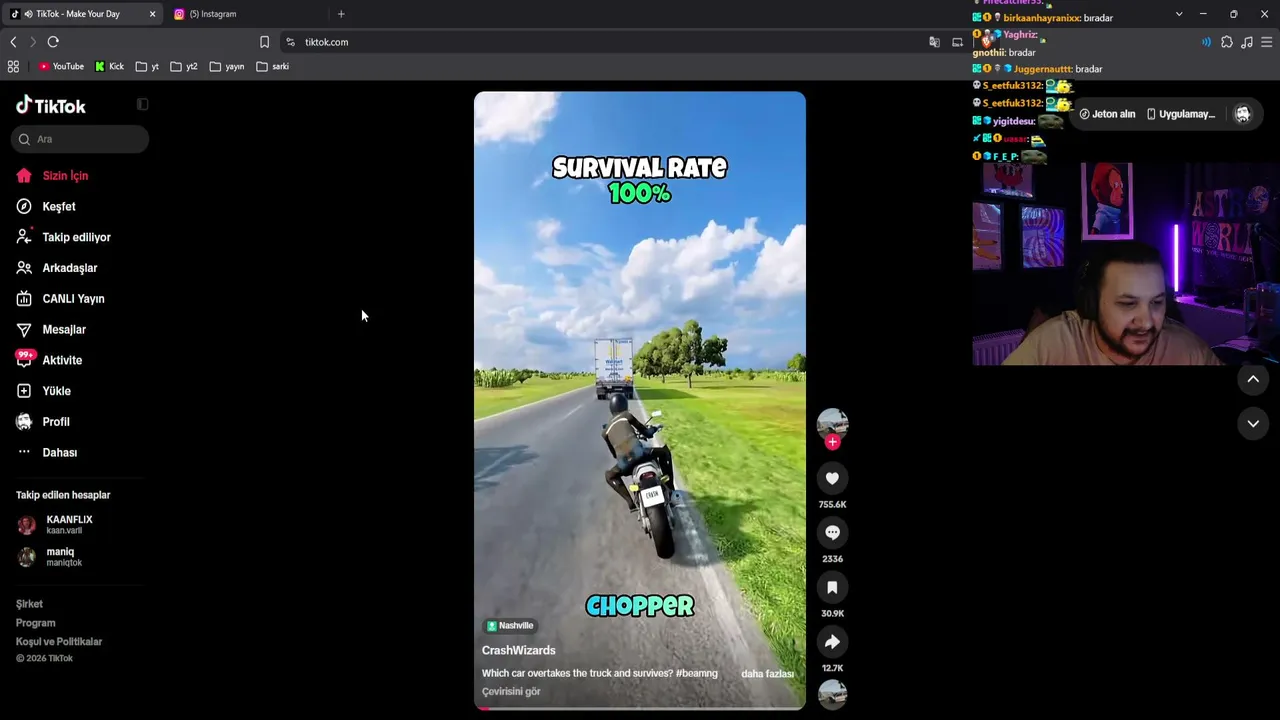Open the Nashville location tag
1280x720 pixels.
(510, 626)
